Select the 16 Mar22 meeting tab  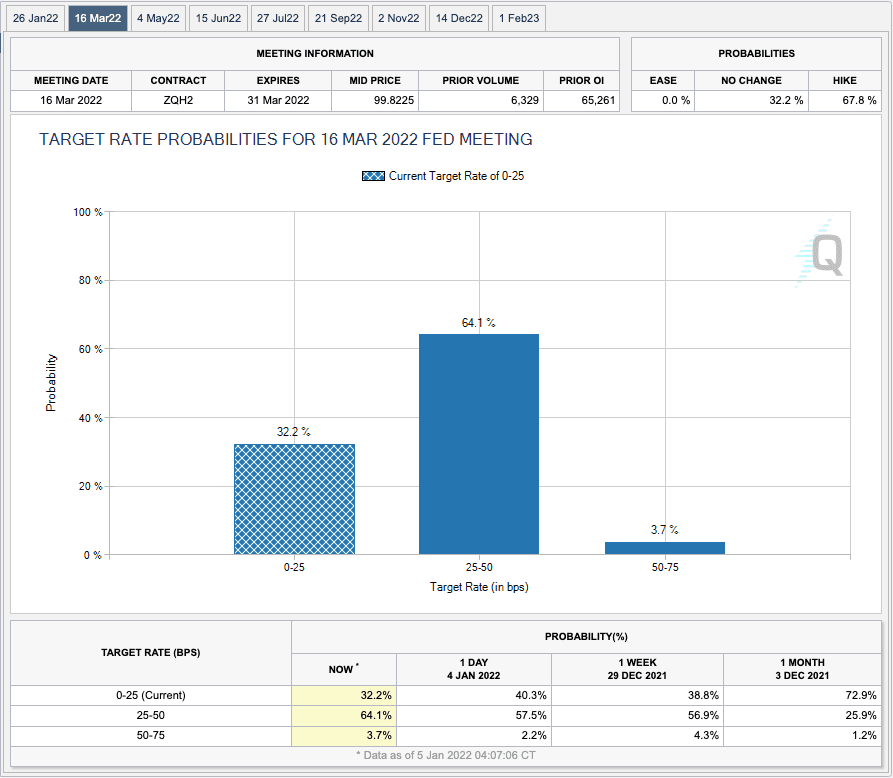pos(98,18)
